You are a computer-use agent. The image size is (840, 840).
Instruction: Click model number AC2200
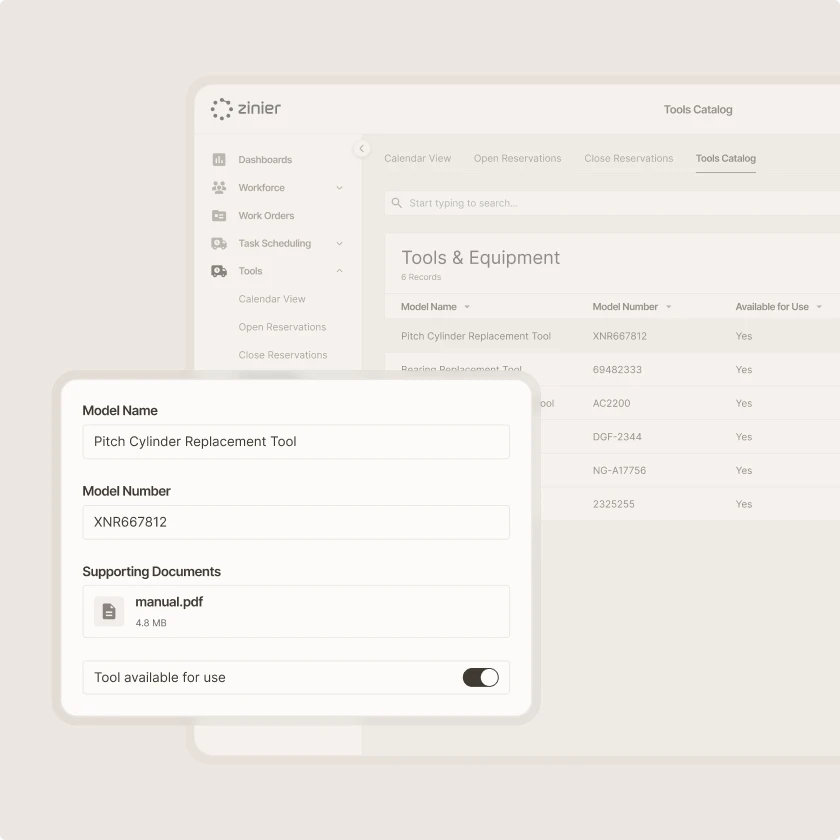pyautogui.click(x=611, y=403)
